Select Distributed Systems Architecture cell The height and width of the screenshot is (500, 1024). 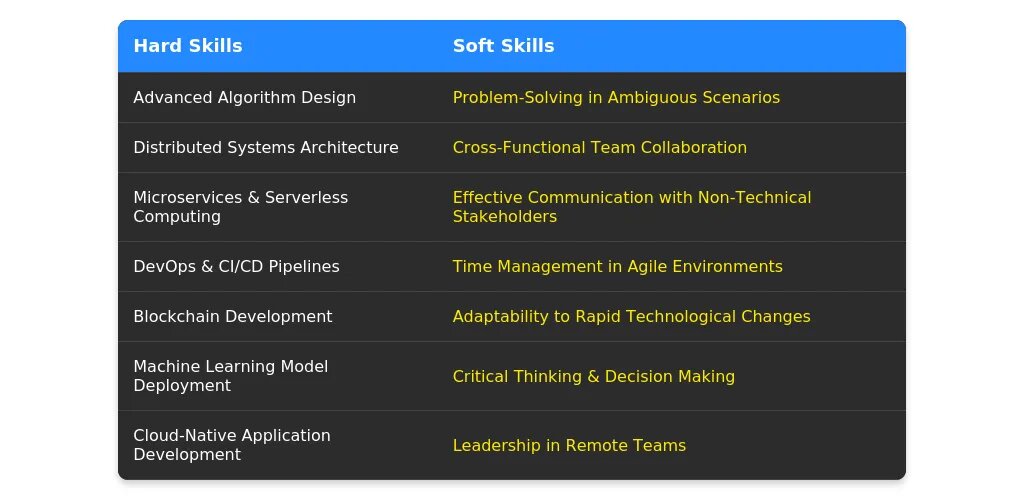(x=266, y=148)
